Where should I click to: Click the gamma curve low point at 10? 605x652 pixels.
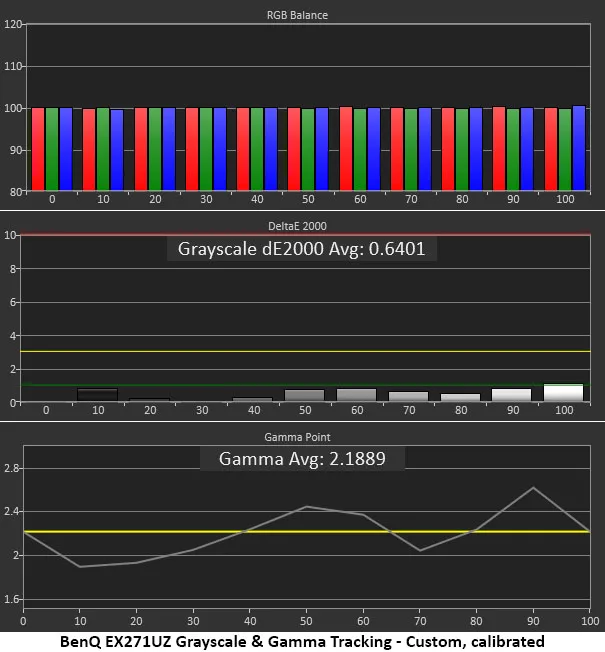pos(79,566)
